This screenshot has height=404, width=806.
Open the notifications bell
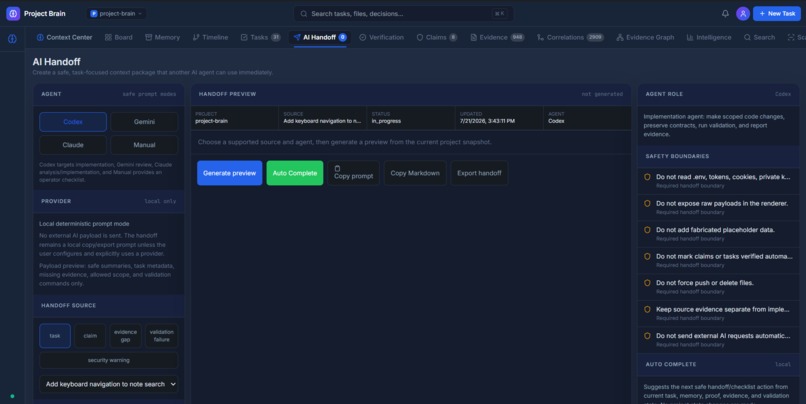[725, 14]
